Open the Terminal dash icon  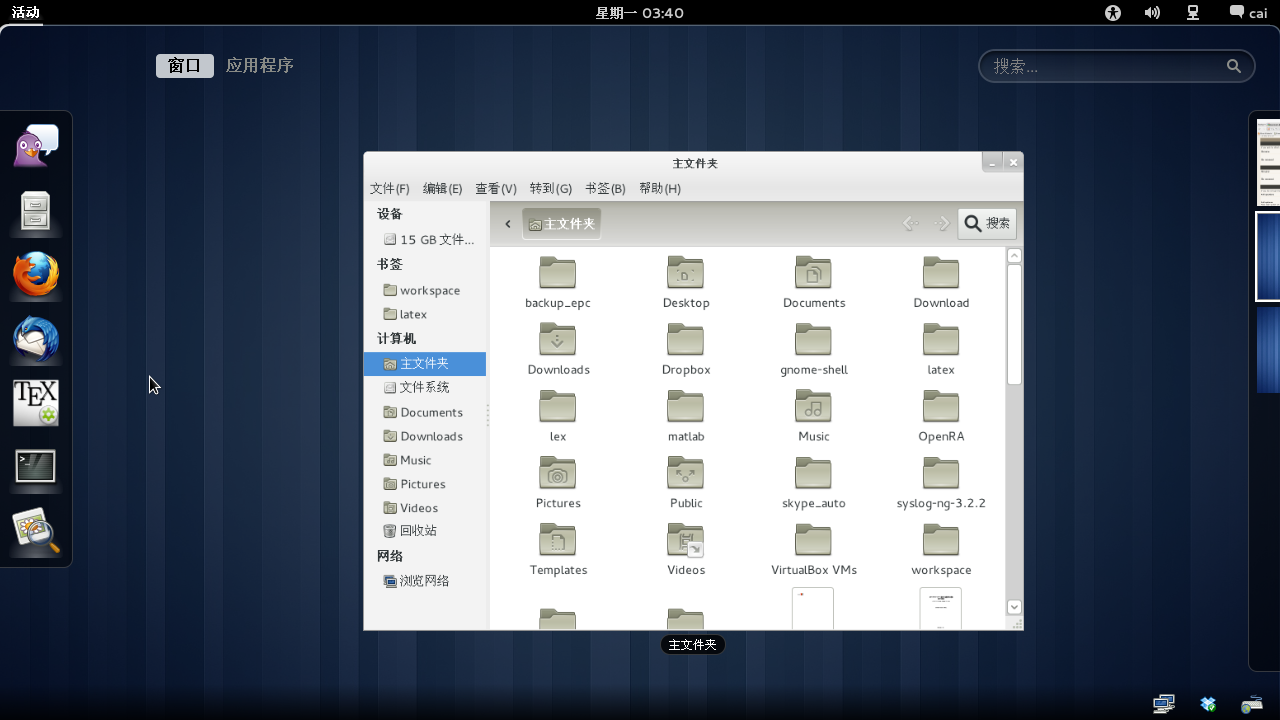point(36,467)
